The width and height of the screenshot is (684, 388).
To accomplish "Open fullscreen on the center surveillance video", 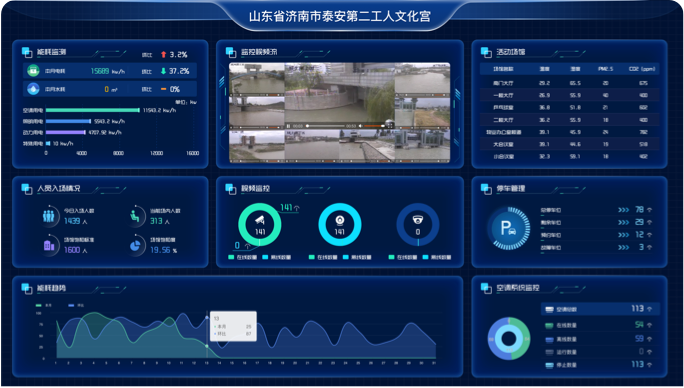I will pos(390,126).
